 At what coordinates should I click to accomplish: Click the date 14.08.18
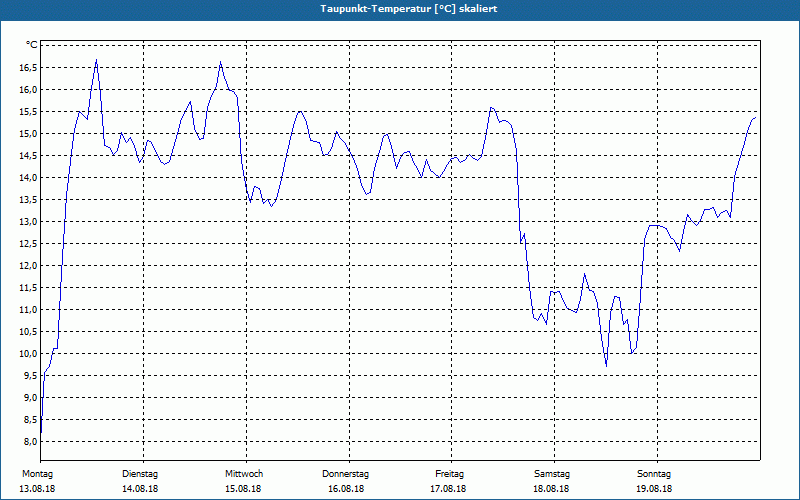pyautogui.click(x=140, y=489)
